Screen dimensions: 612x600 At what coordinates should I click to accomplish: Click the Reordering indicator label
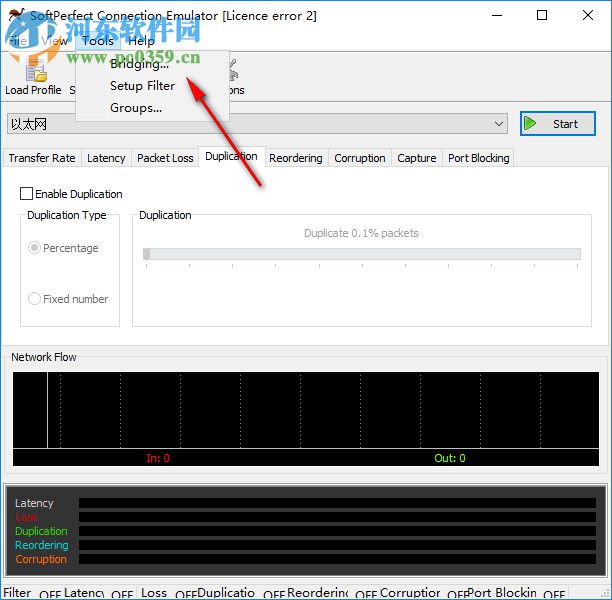tap(41, 545)
